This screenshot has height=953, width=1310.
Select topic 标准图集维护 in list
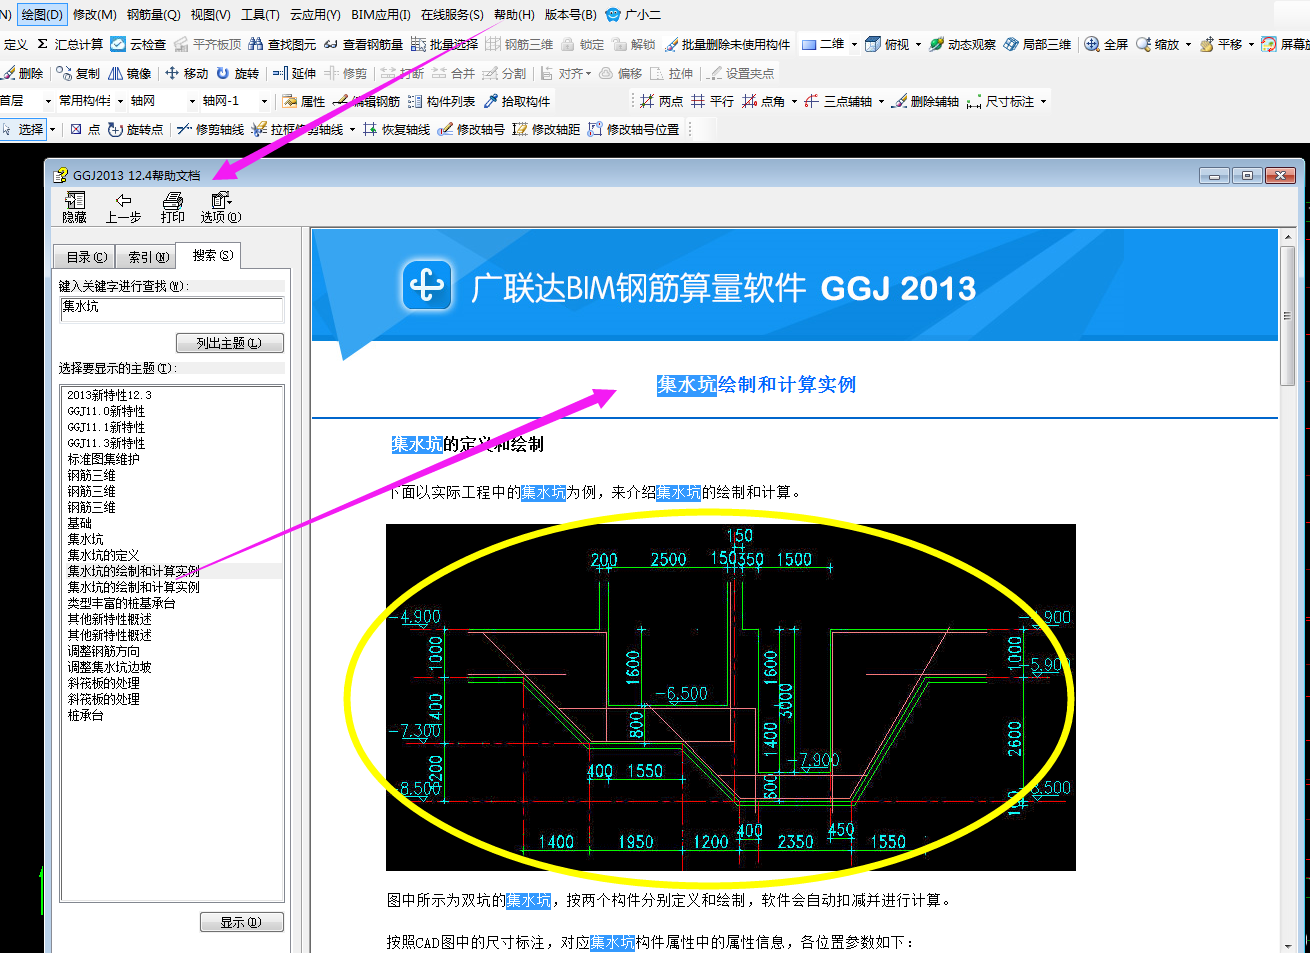[x=103, y=459]
